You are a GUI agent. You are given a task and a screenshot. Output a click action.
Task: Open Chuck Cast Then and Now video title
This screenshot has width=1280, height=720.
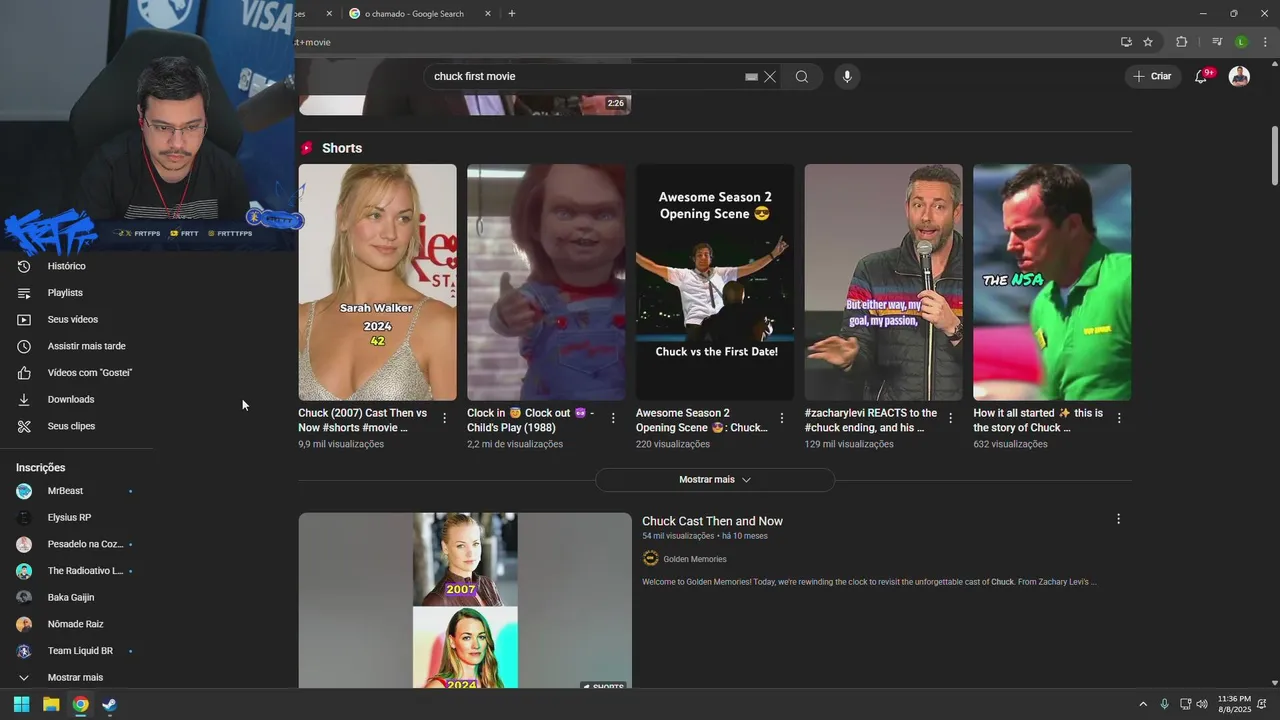point(712,521)
